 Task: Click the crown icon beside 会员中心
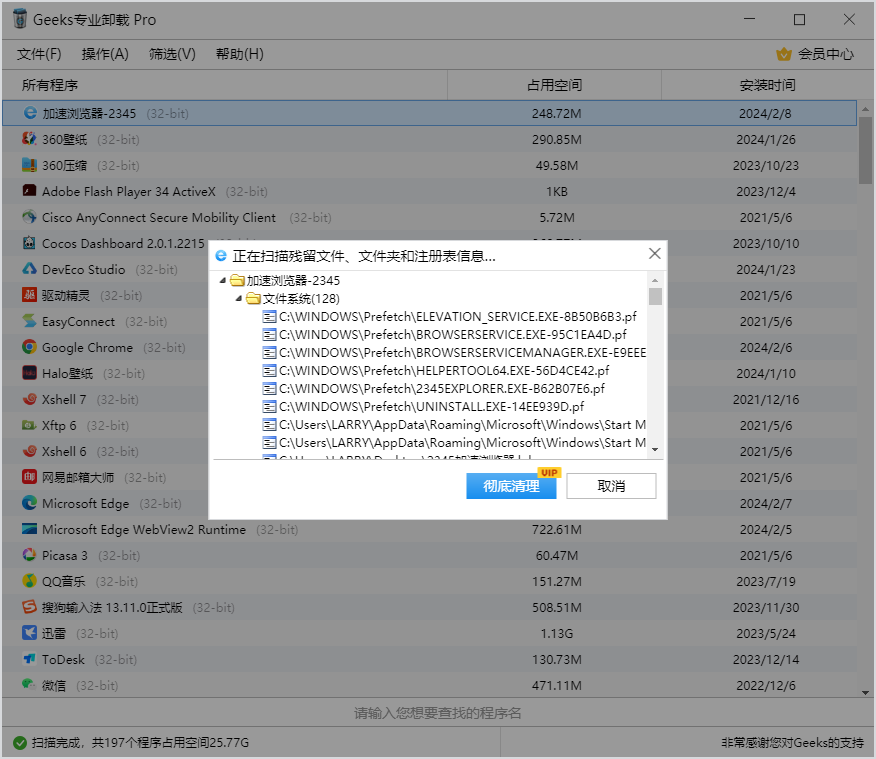point(784,54)
